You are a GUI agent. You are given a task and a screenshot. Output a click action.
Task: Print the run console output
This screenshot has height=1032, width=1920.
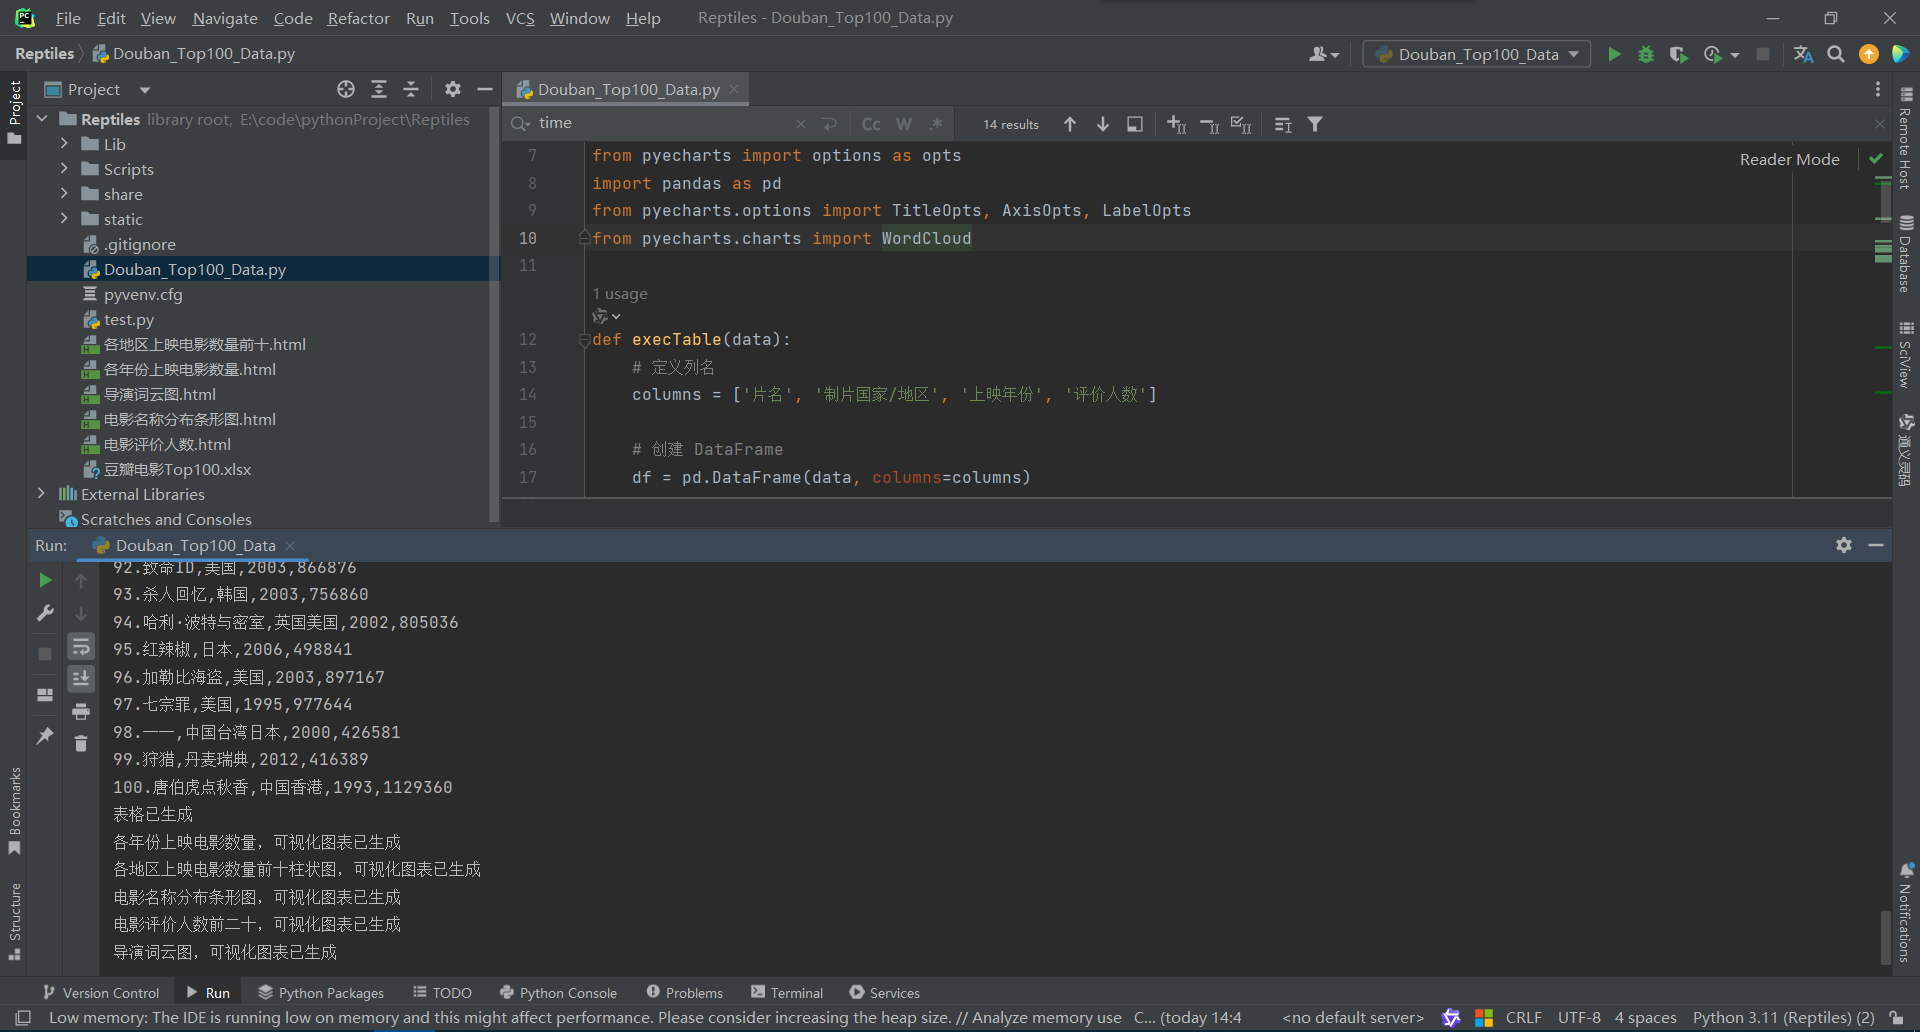pos(81,711)
